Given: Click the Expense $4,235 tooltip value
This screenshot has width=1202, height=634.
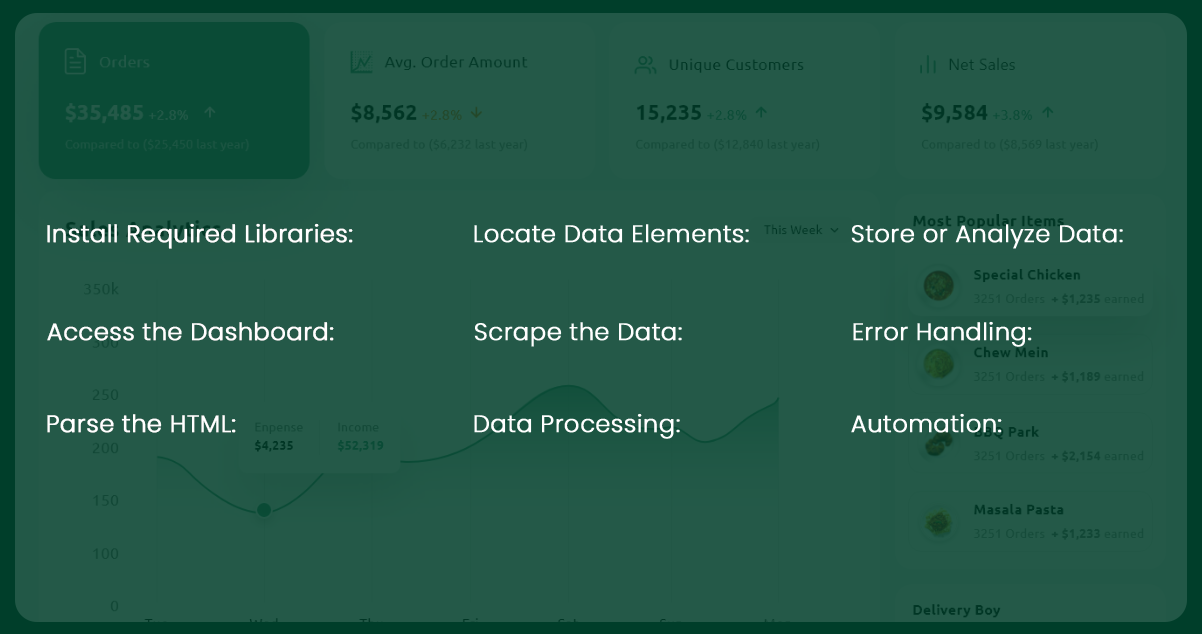Looking at the screenshot, I should (x=274, y=446).
